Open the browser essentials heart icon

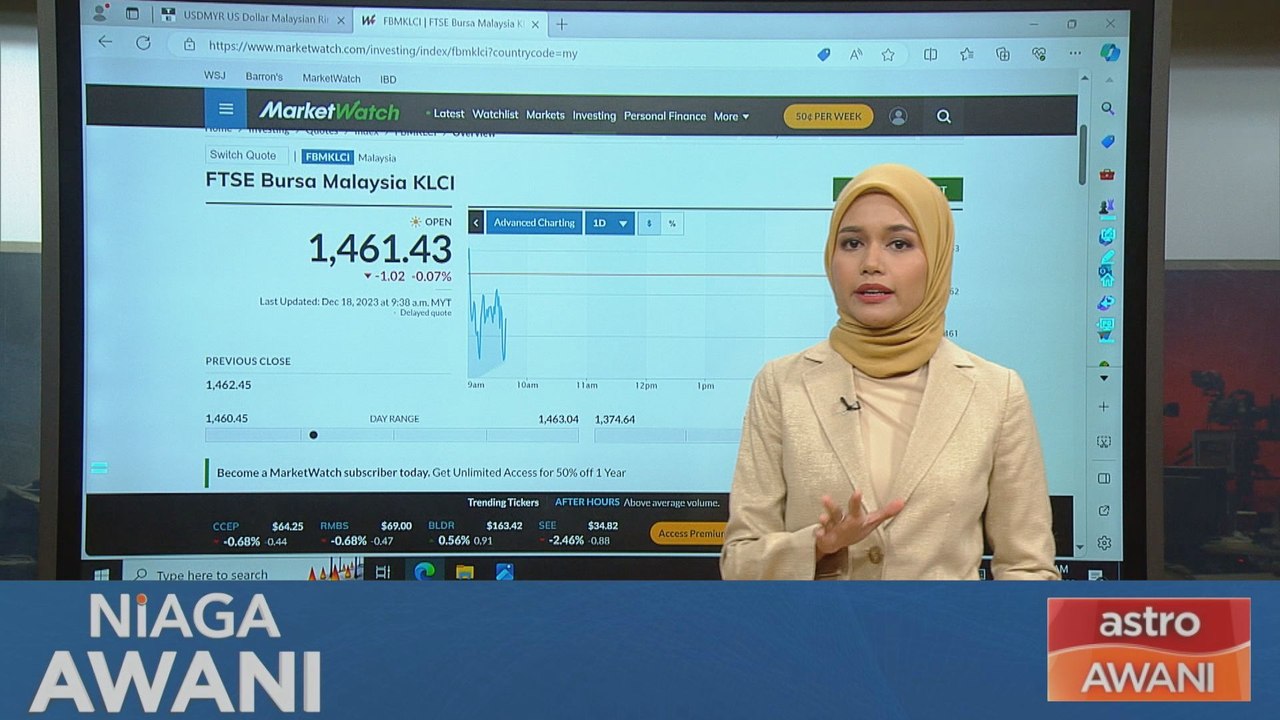pyautogui.click(x=1039, y=54)
